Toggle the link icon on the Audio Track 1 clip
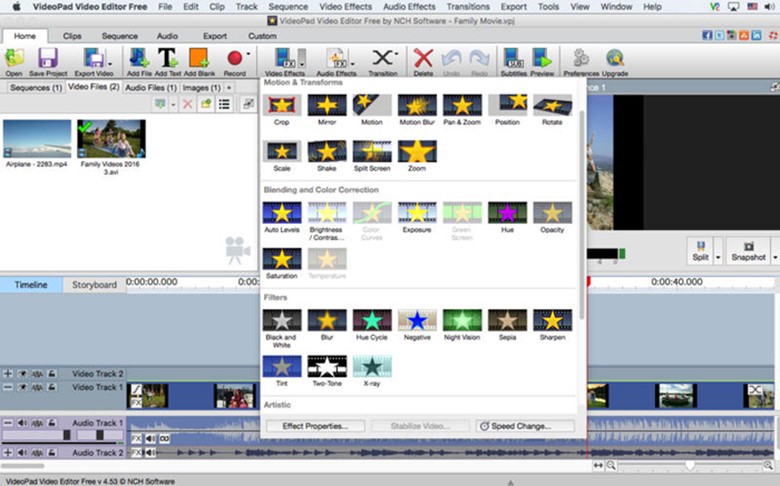Image resolution: width=780 pixels, height=486 pixels. click(x=164, y=439)
